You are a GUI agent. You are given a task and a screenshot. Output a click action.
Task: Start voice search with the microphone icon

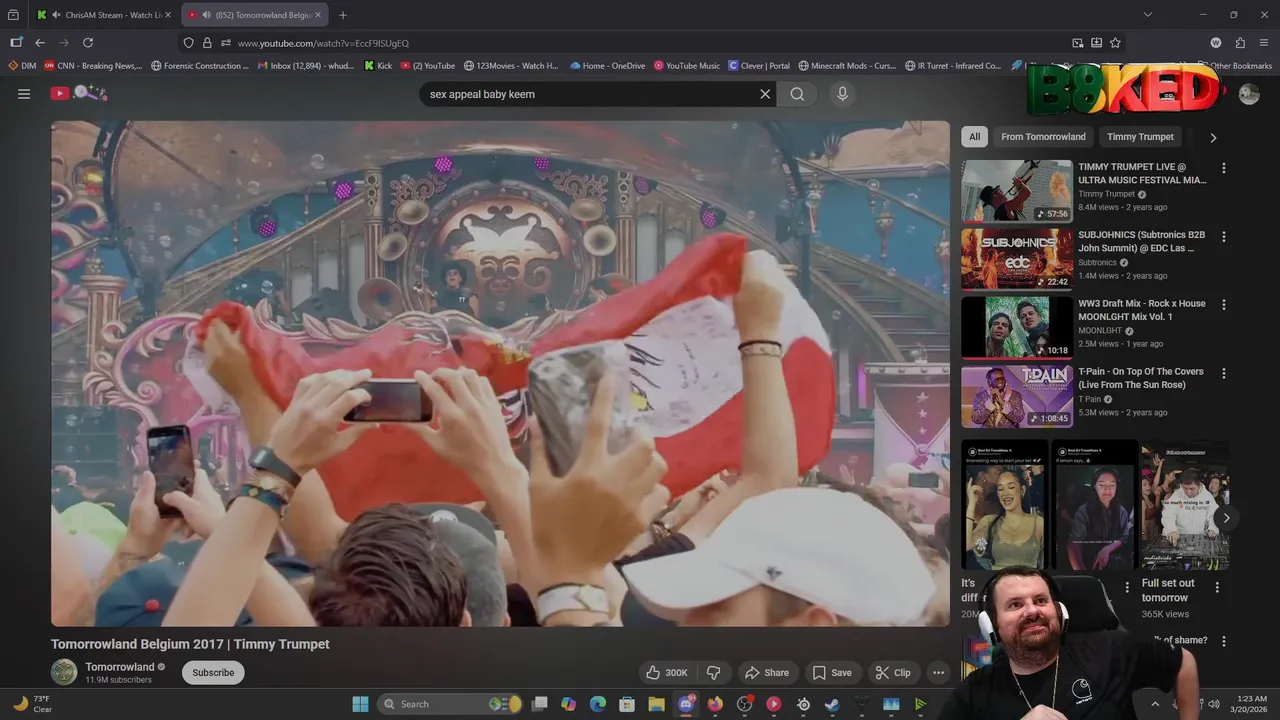coord(842,94)
